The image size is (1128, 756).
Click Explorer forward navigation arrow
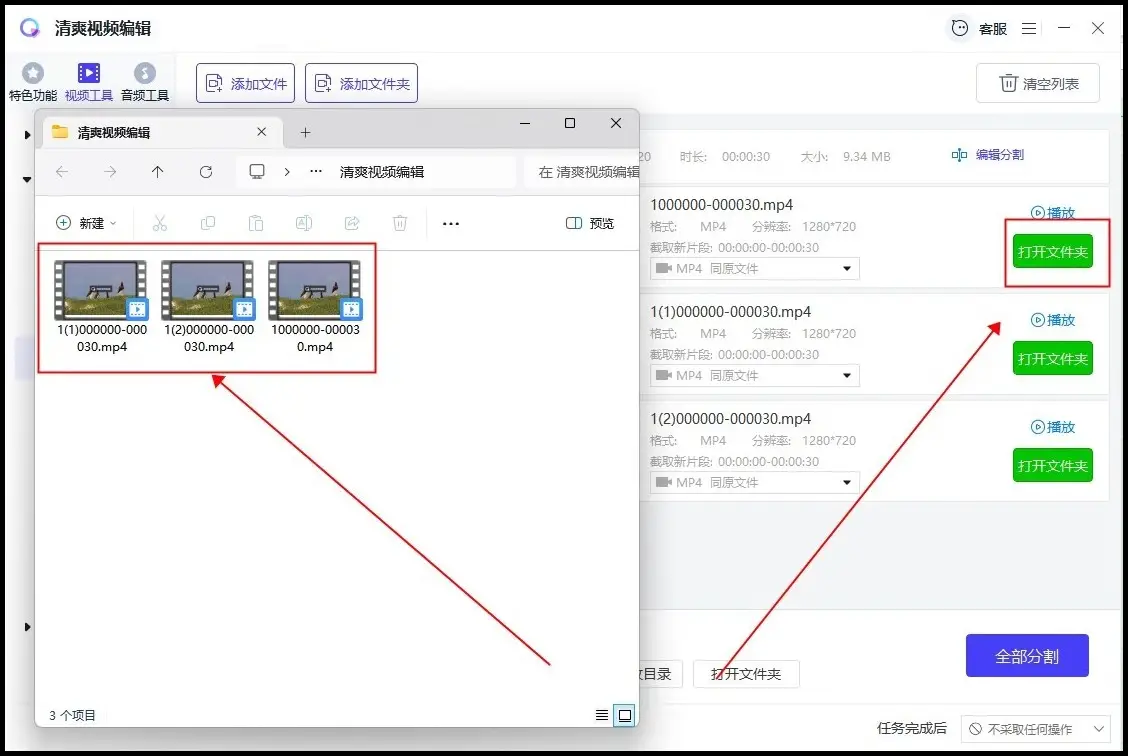(110, 172)
